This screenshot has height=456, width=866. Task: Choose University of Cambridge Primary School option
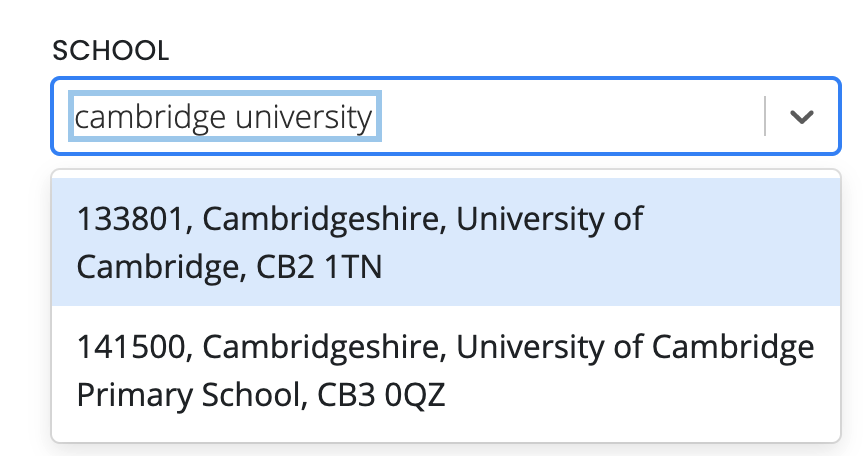pyautogui.click(x=446, y=372)
